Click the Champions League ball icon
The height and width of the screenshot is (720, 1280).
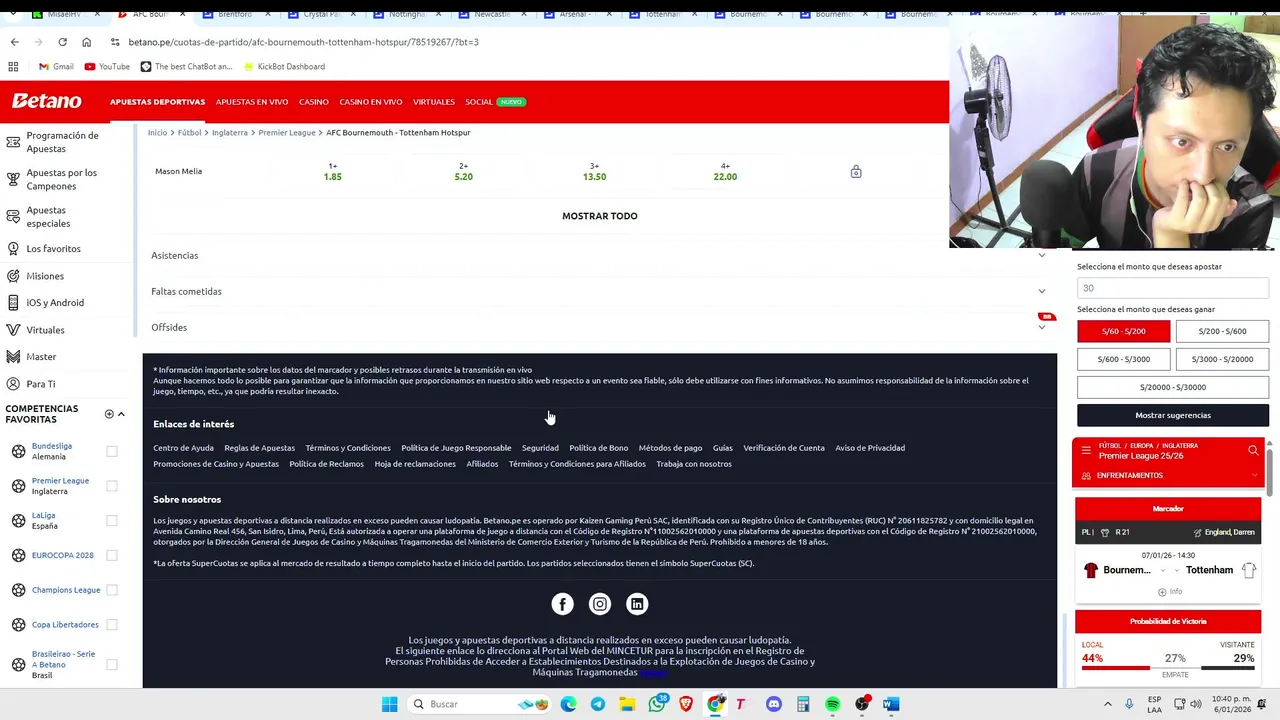[18, 590]
